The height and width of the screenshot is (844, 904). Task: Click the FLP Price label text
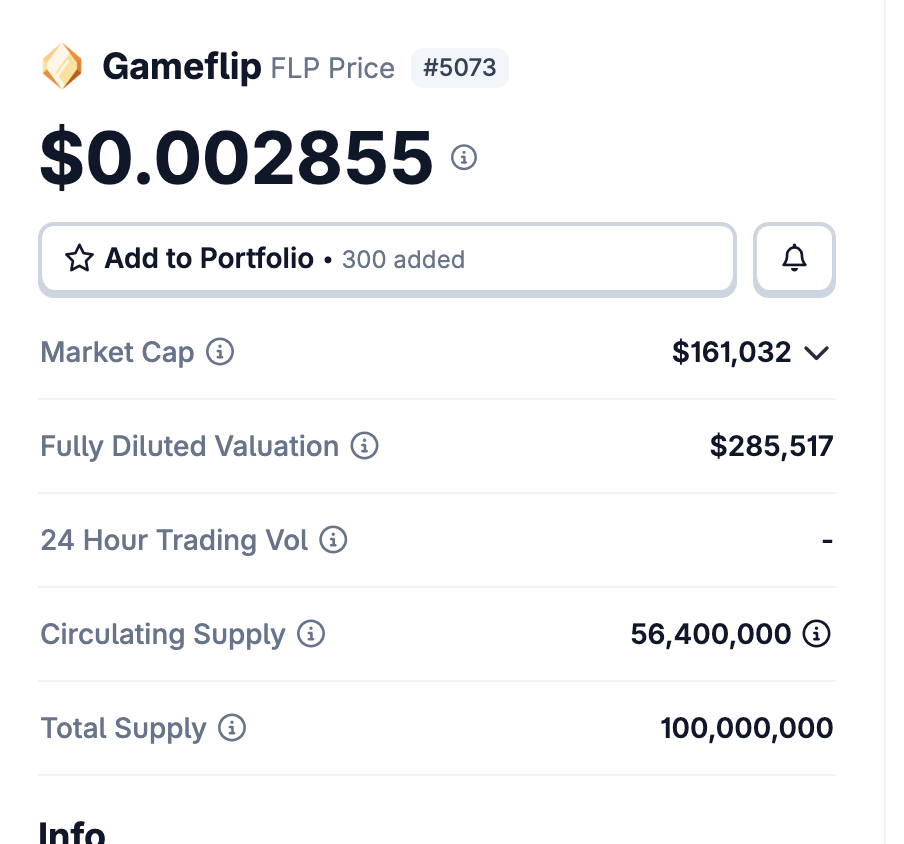[x=333, y=69]
